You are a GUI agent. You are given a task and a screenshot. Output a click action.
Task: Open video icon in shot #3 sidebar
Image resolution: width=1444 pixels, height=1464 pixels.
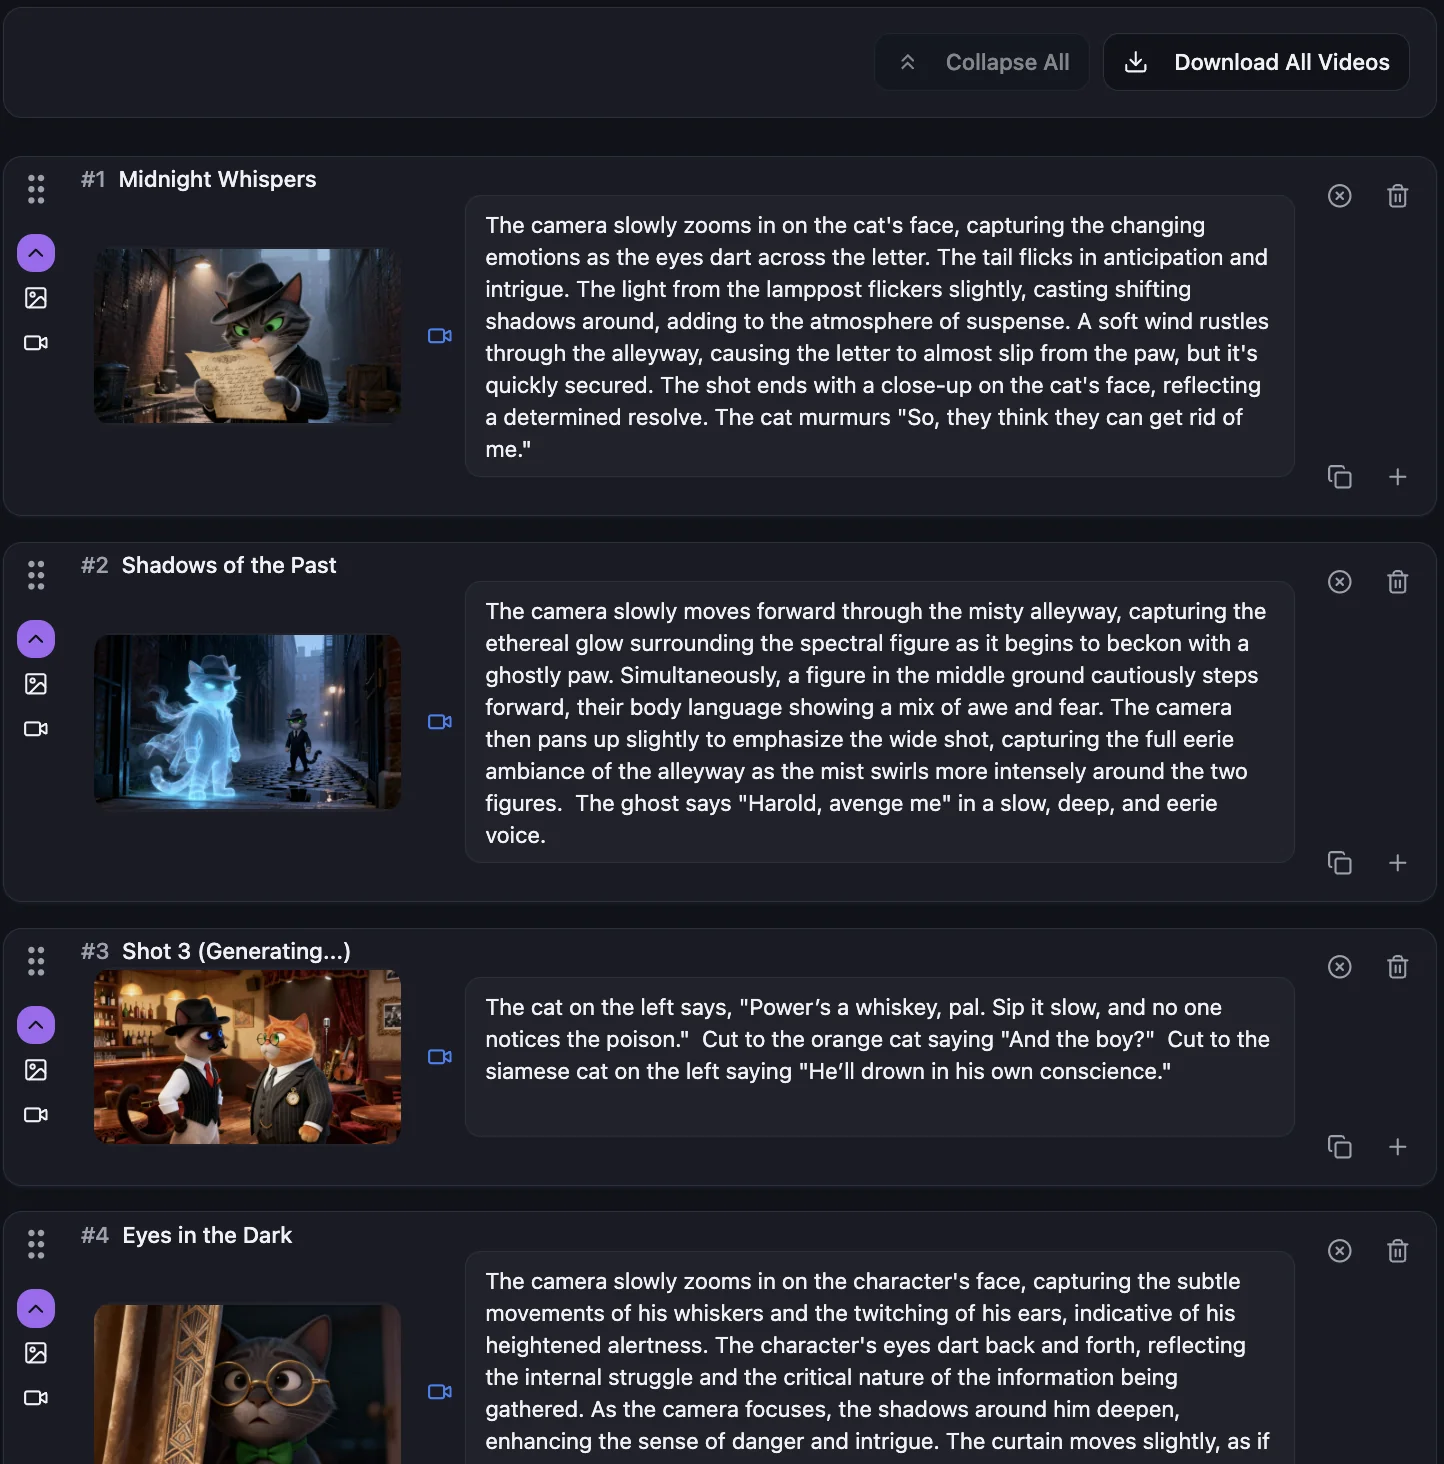click(x=36, y=1114)
